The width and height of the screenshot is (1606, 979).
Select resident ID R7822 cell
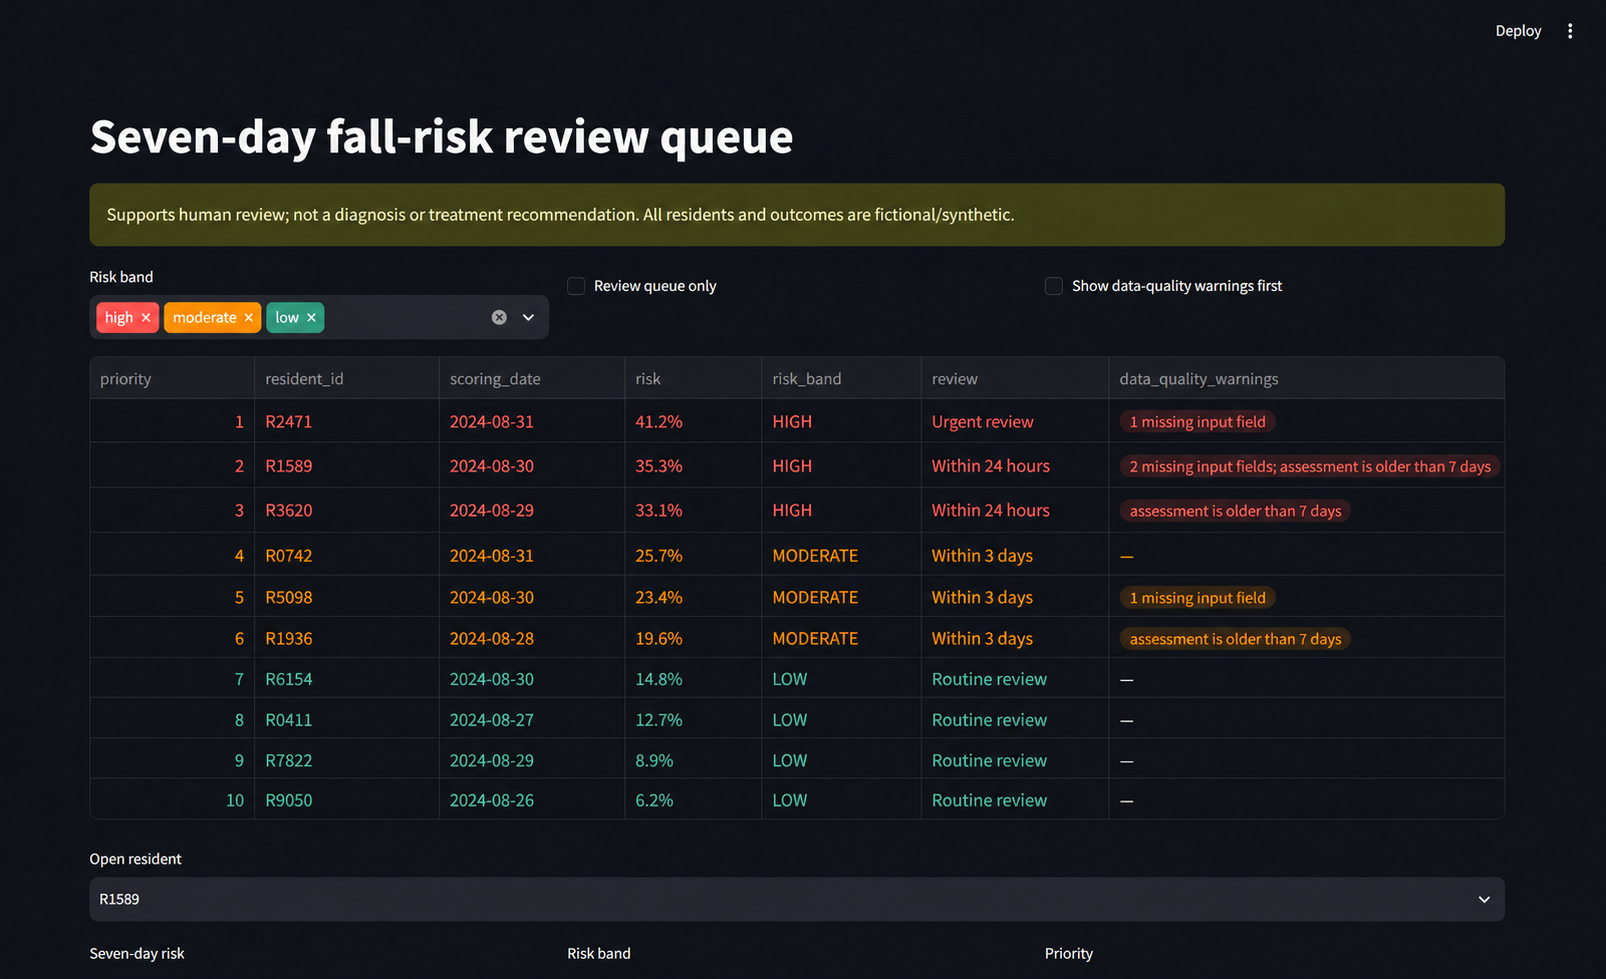(347, 760)
